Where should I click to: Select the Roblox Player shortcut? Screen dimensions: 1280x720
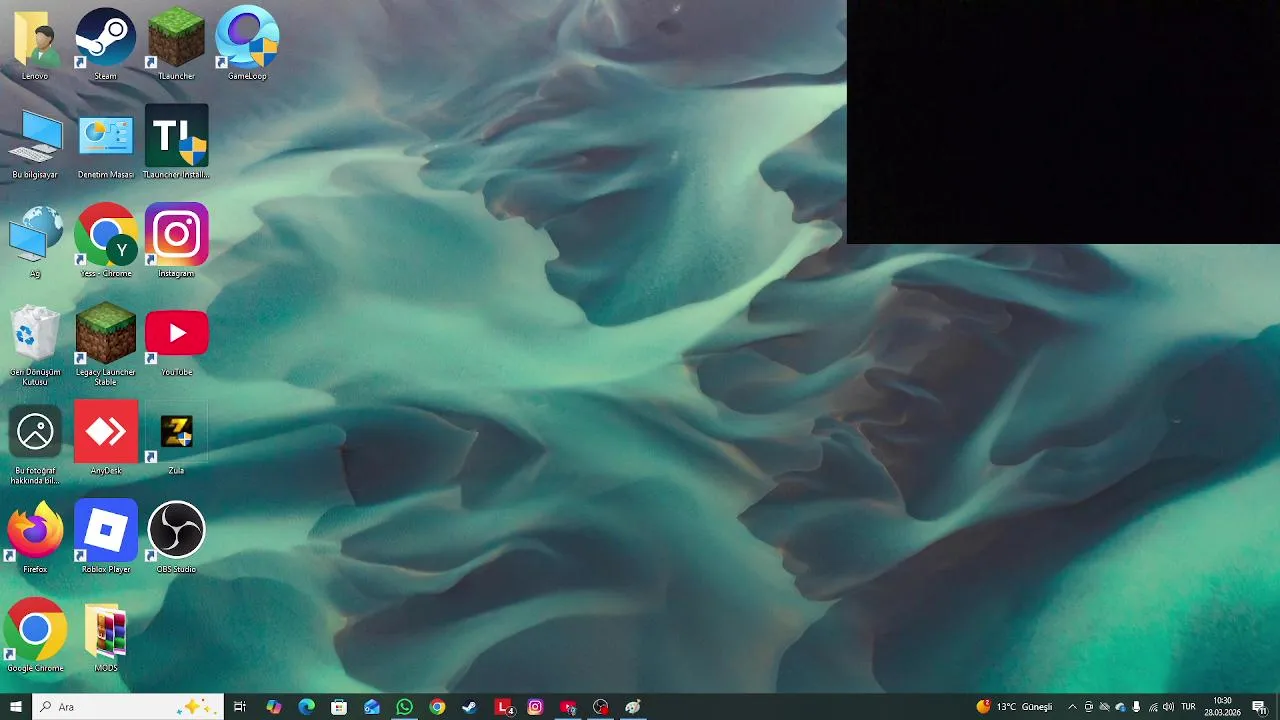pyautogui.click(x=106, y=537)
